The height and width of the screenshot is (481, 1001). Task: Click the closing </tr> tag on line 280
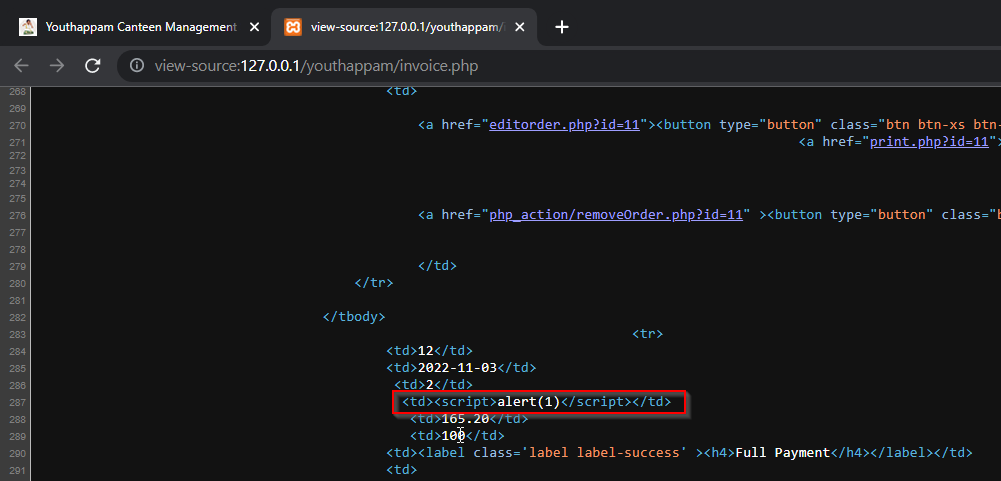[x=374, y=282]
